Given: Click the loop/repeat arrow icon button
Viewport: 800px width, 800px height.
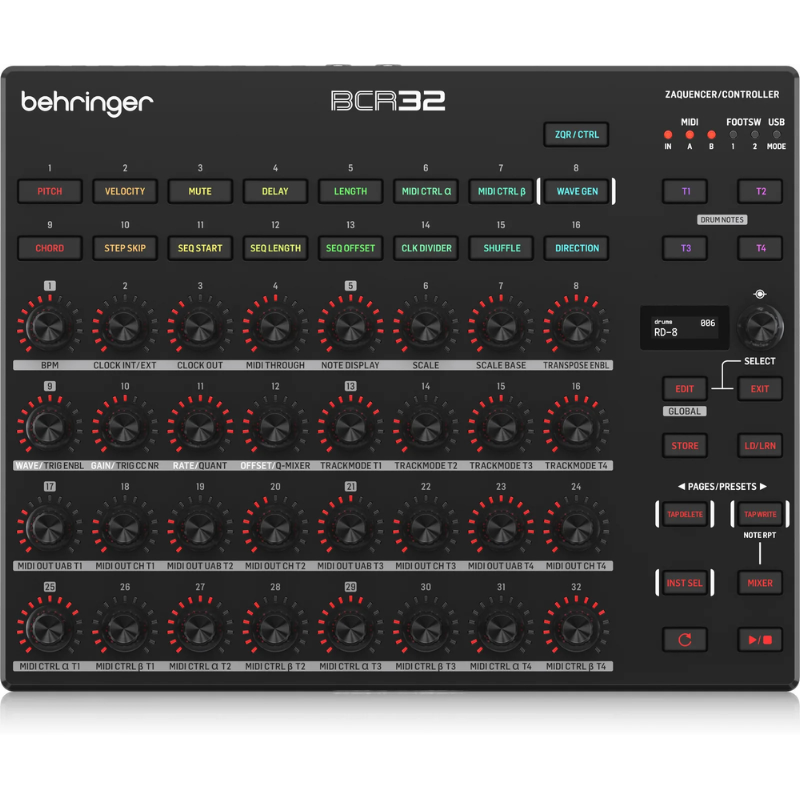Looking at the screenshot, I should [x=685, y=640].
